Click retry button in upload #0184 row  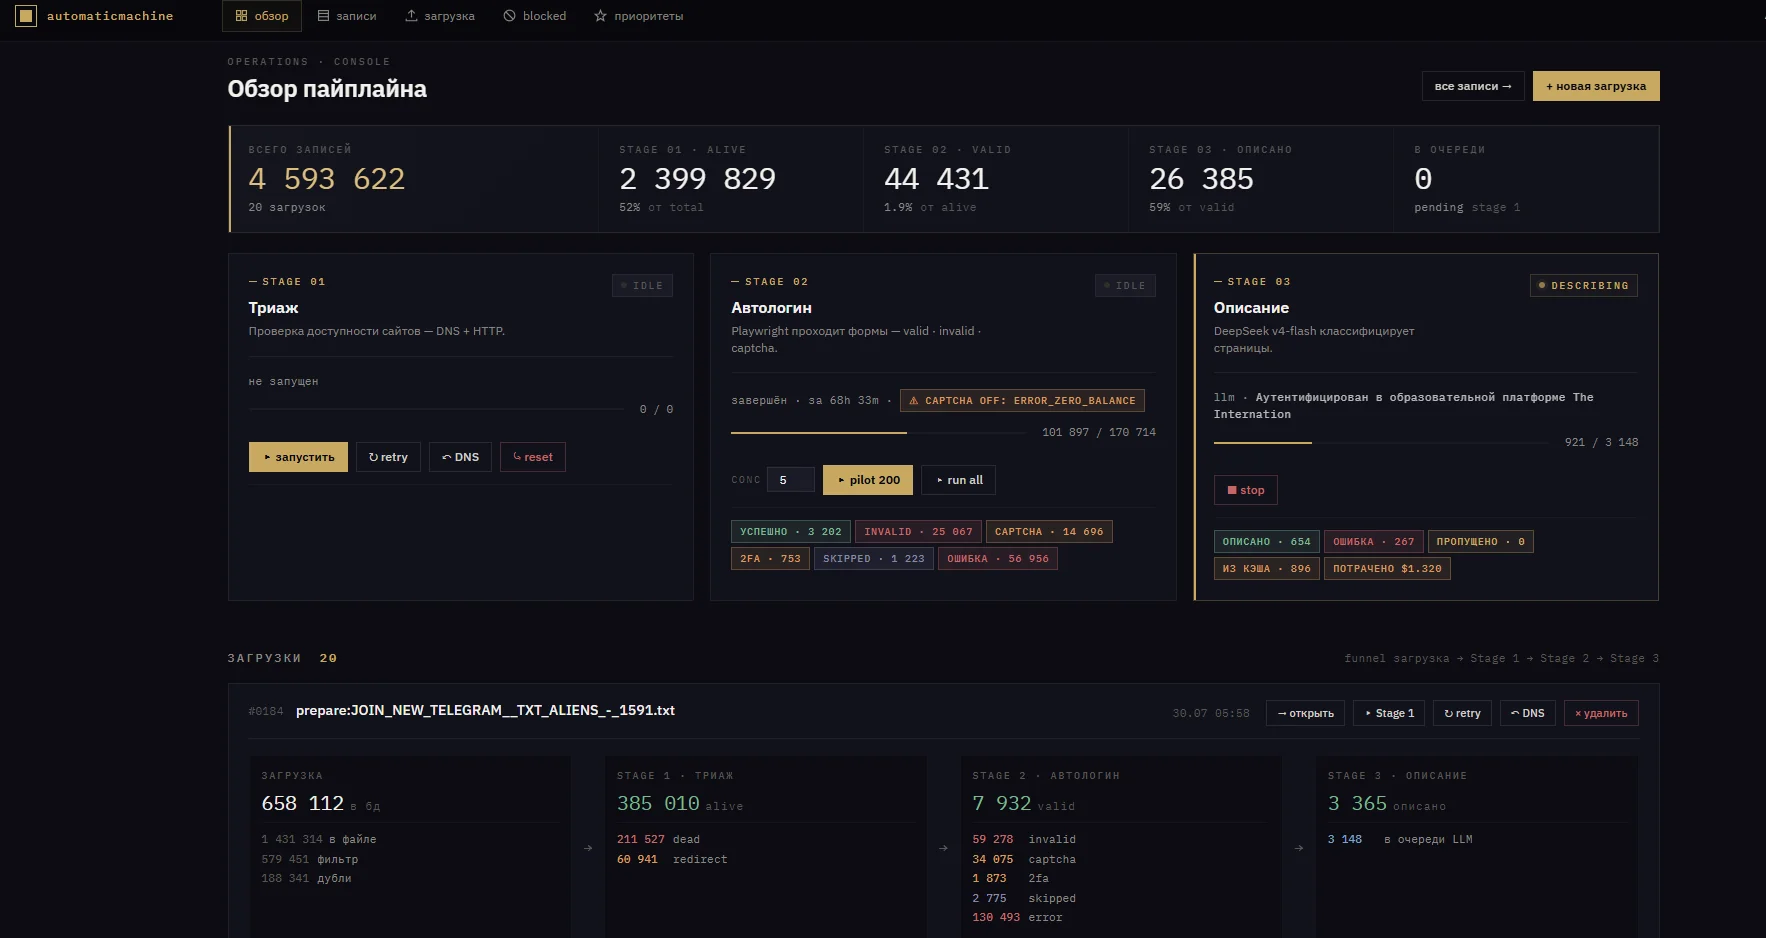(x=1462, y=713)
